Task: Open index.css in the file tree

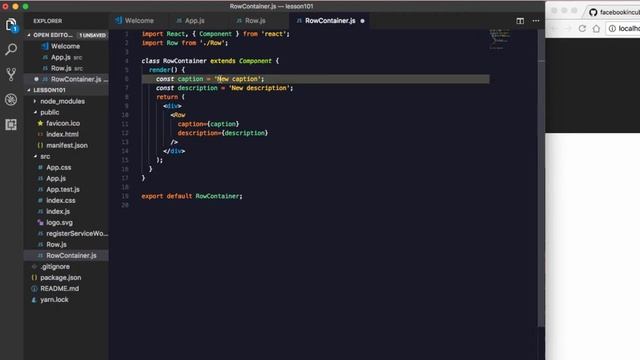Action: pos(60,200)
